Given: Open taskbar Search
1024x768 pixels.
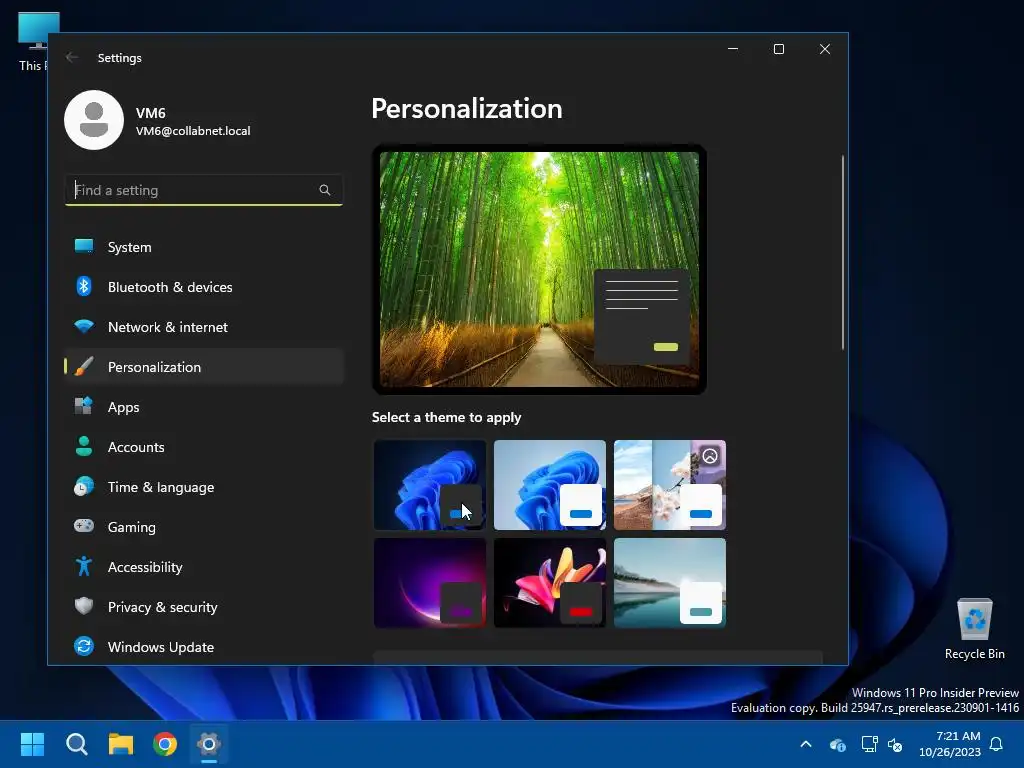Looking at the screenshot, I should 76,744.
